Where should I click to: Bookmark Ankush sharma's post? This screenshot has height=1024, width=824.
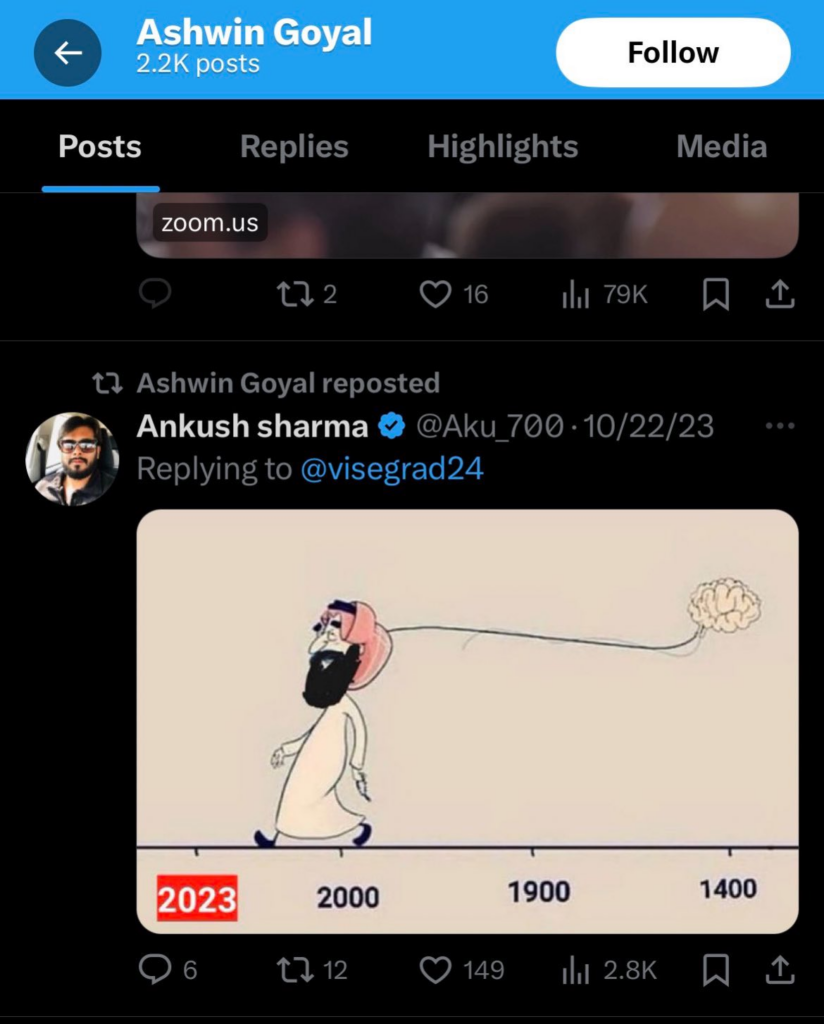(x=715, y=968)
